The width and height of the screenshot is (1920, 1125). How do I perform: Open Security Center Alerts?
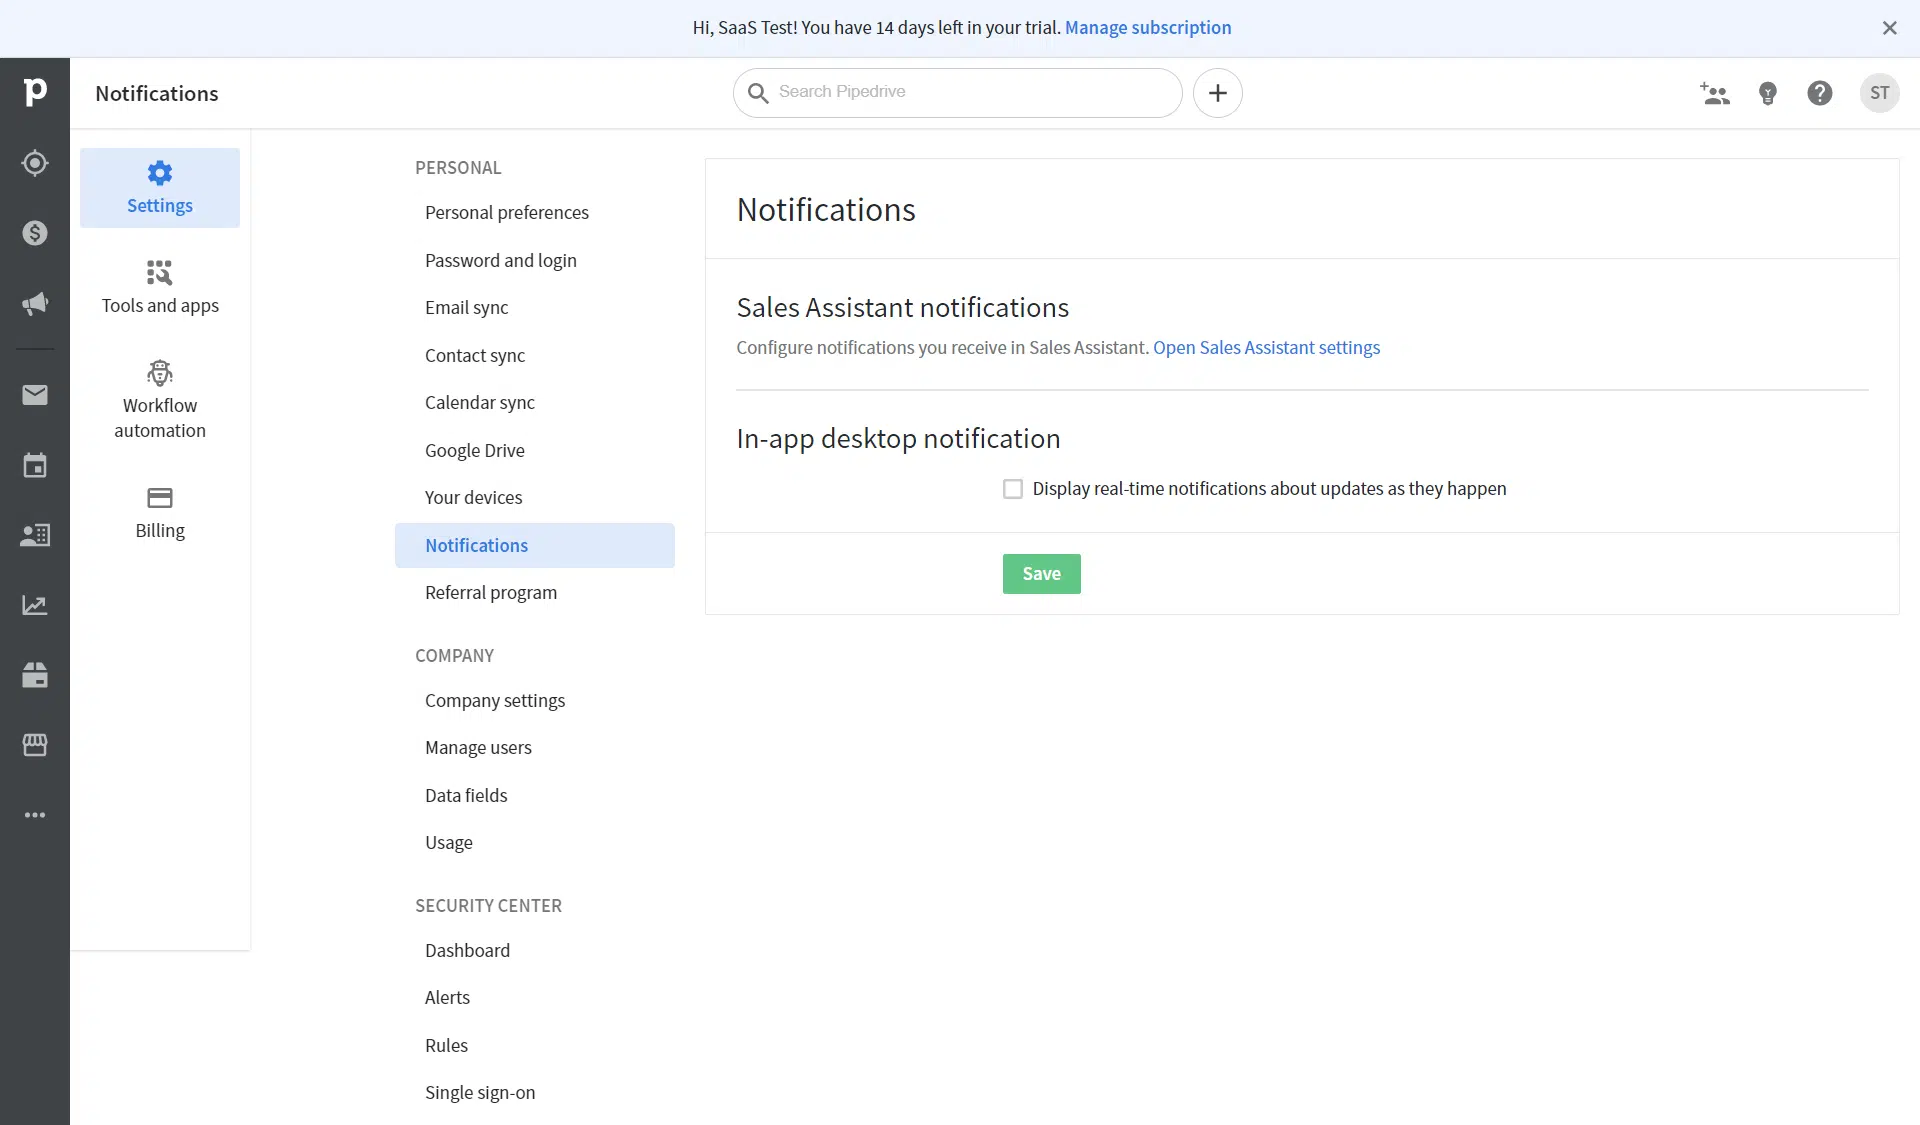pos(535,998)
